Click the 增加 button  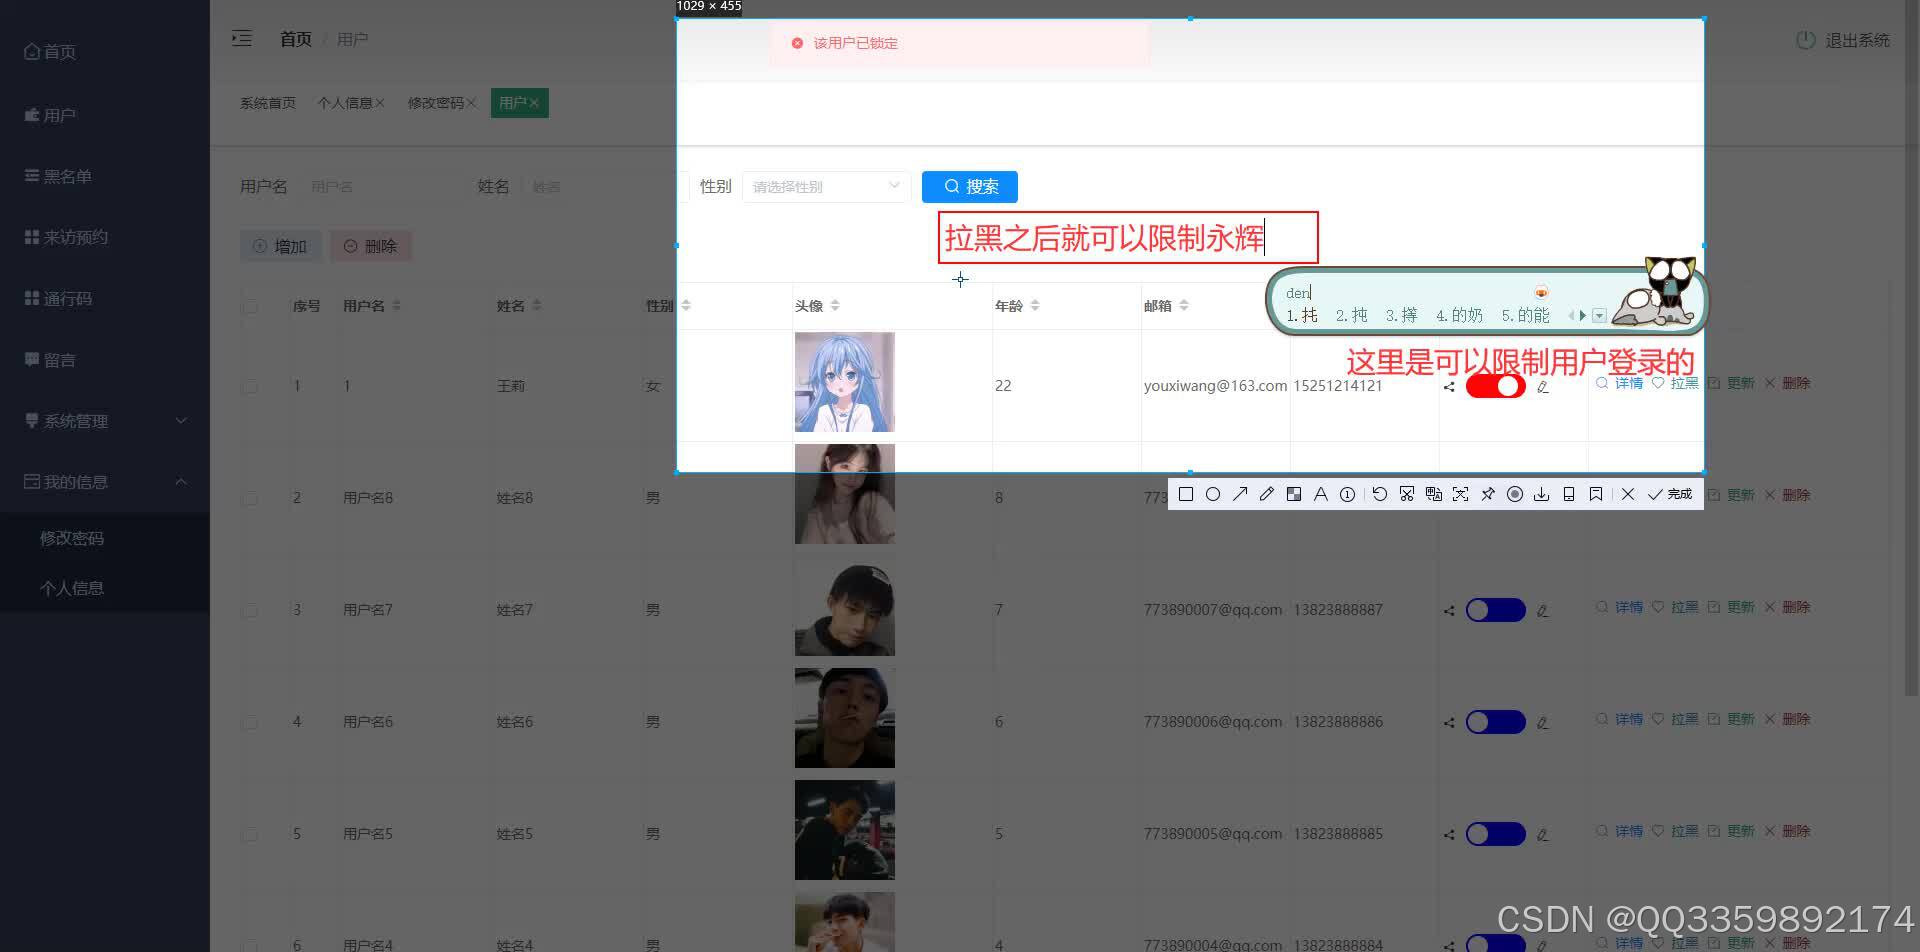click(280, 246)
